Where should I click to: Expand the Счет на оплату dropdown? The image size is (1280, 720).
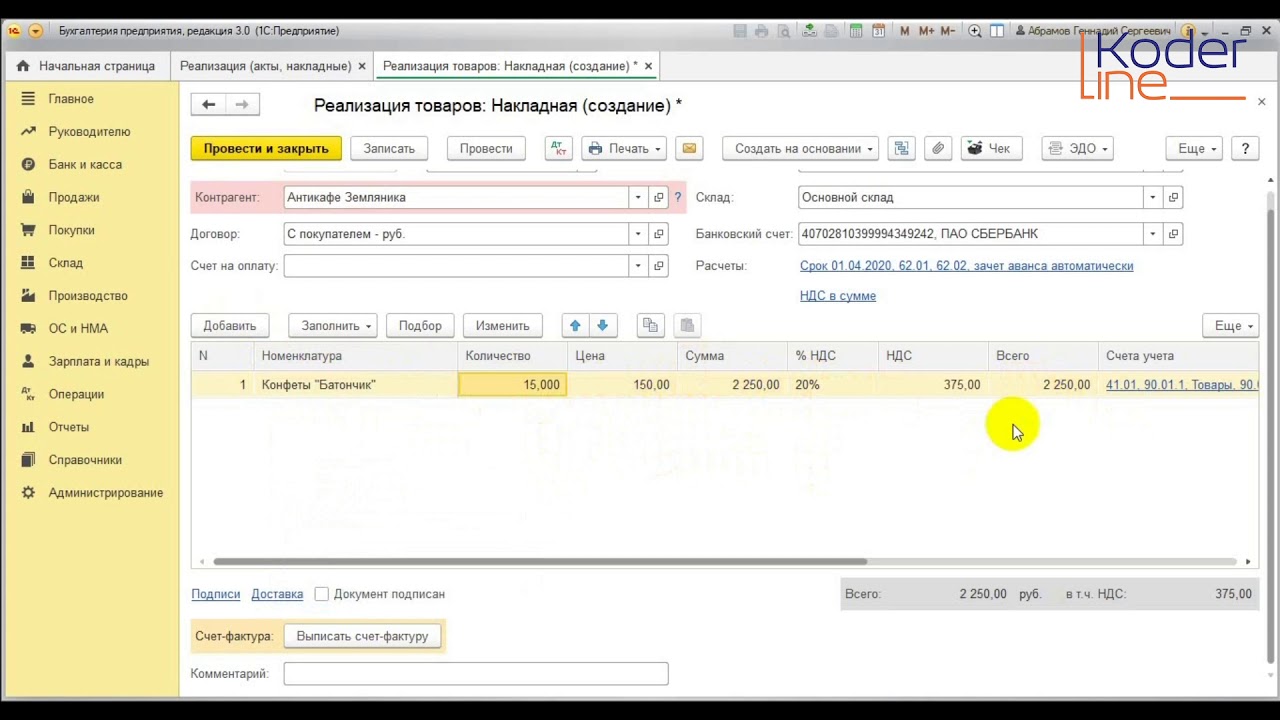638,266
